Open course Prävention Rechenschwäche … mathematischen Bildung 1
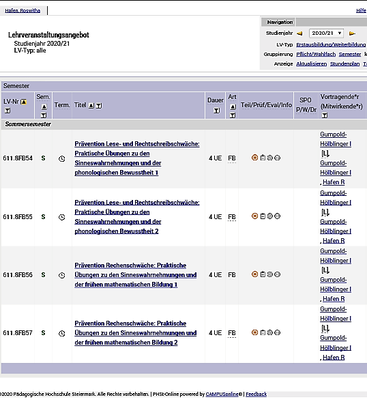 [x=135, y=275]
